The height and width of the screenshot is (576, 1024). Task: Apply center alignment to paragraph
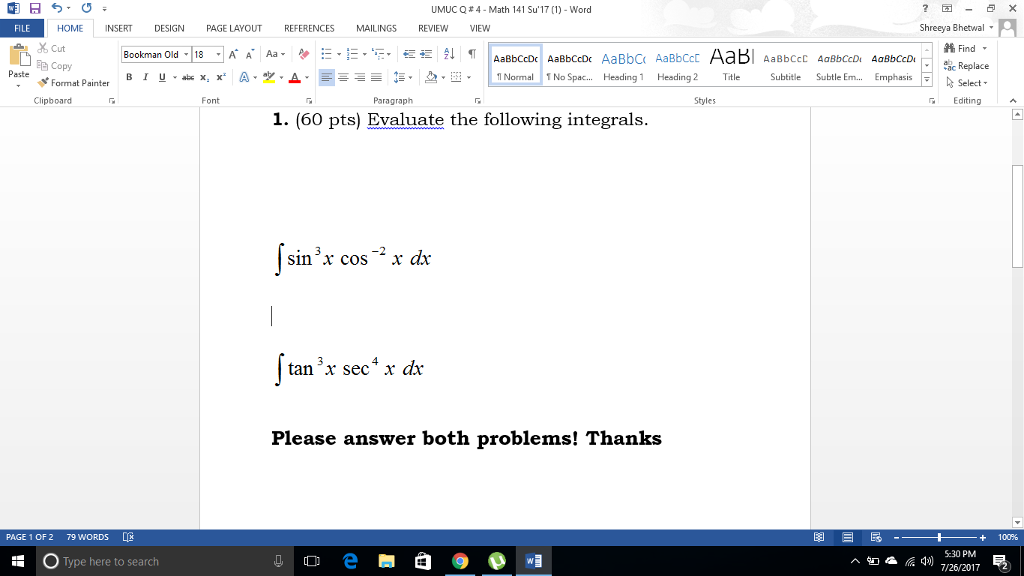pos(343,77)
